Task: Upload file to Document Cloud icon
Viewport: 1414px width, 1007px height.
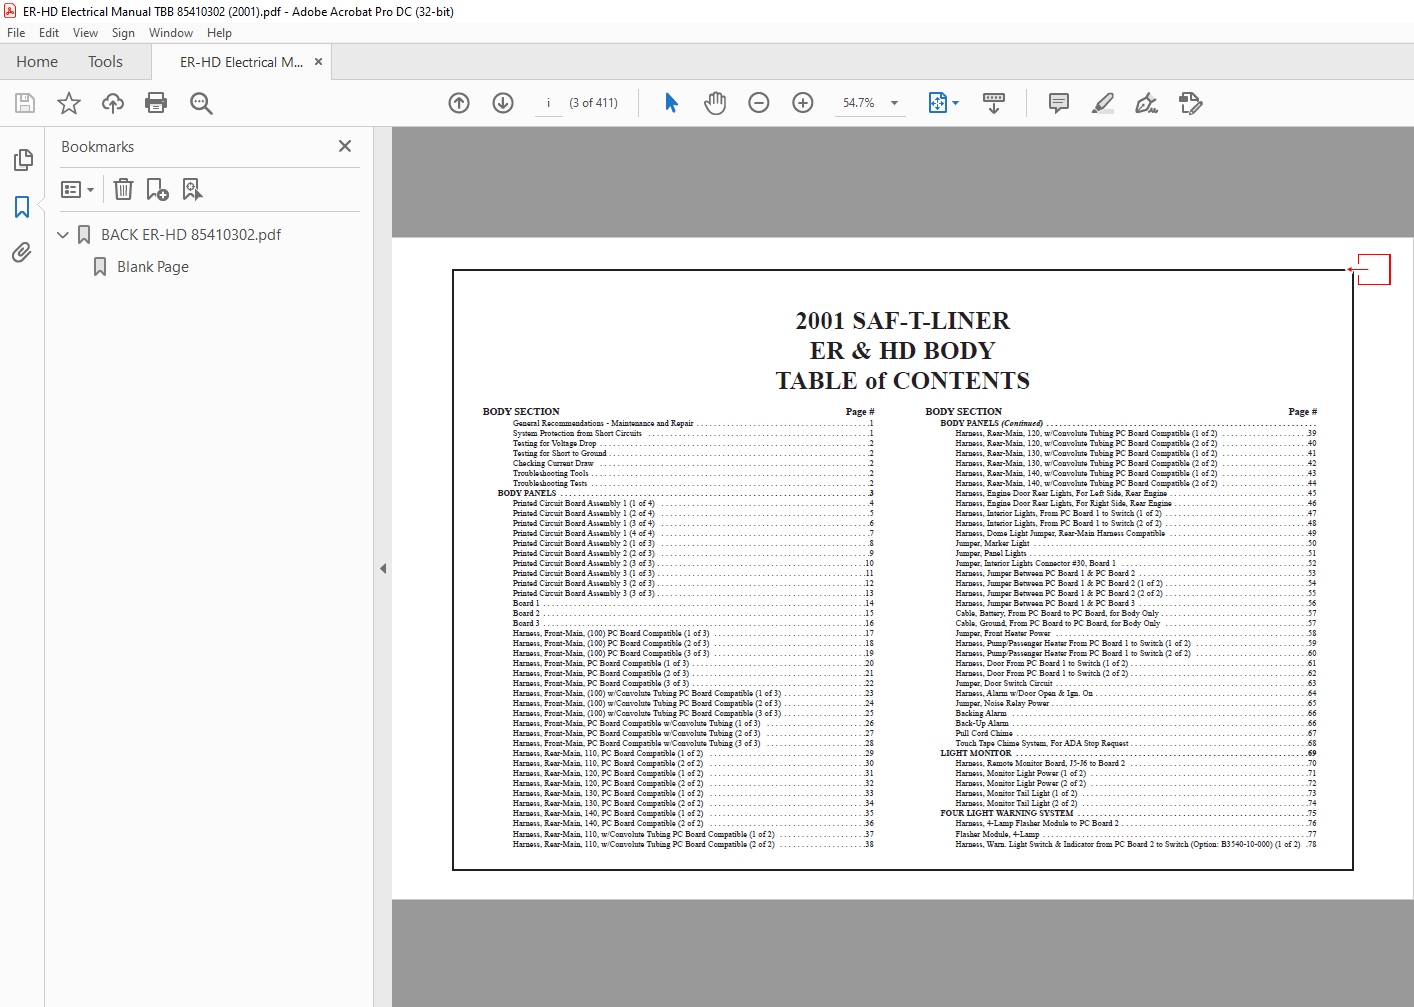Action: pyautogui.click(x=113, y=103)
